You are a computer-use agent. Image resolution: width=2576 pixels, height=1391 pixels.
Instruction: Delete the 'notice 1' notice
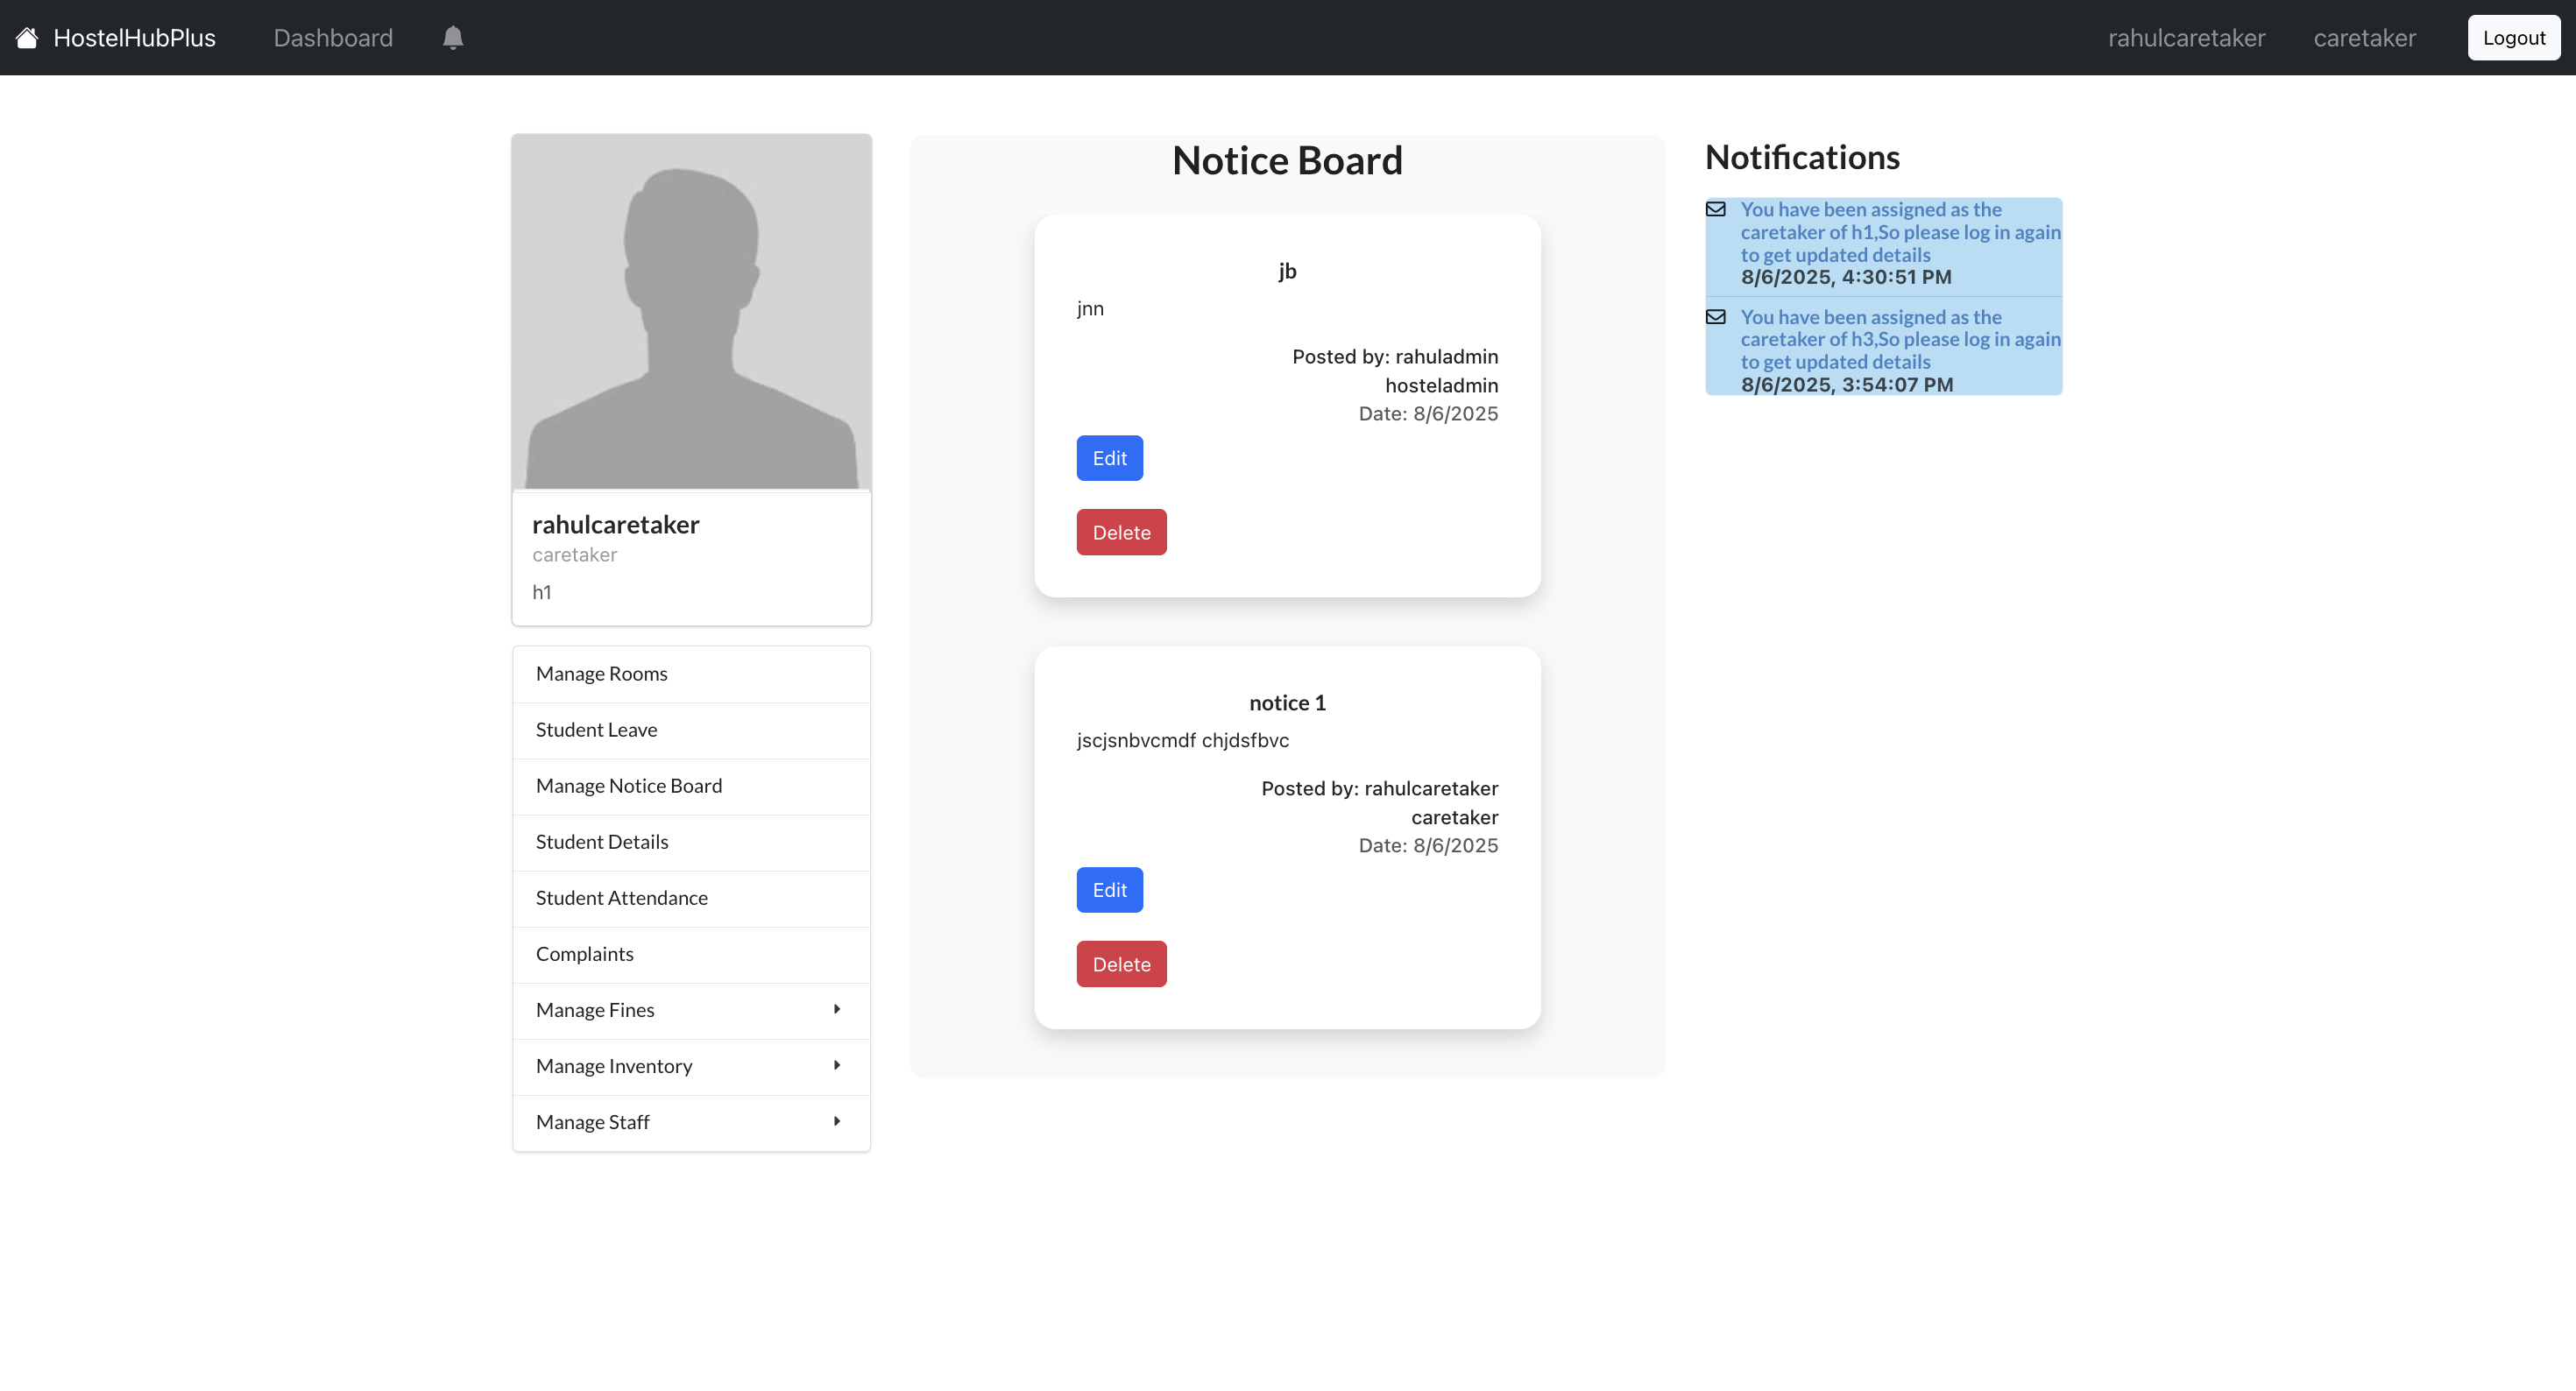pos(1121,964)
